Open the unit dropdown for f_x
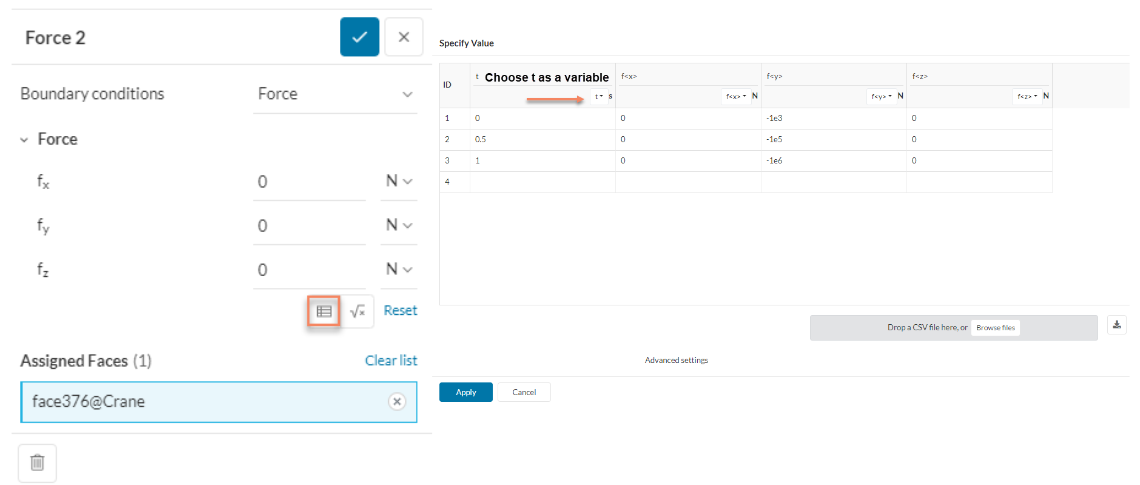 399,181
